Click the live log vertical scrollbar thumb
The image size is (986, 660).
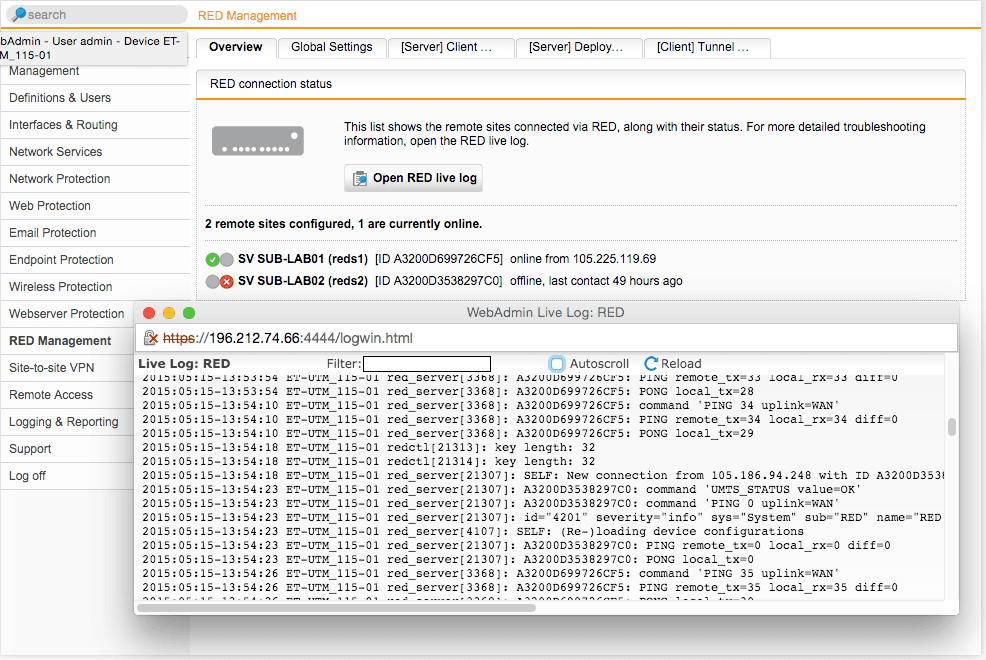click(951, 427)
